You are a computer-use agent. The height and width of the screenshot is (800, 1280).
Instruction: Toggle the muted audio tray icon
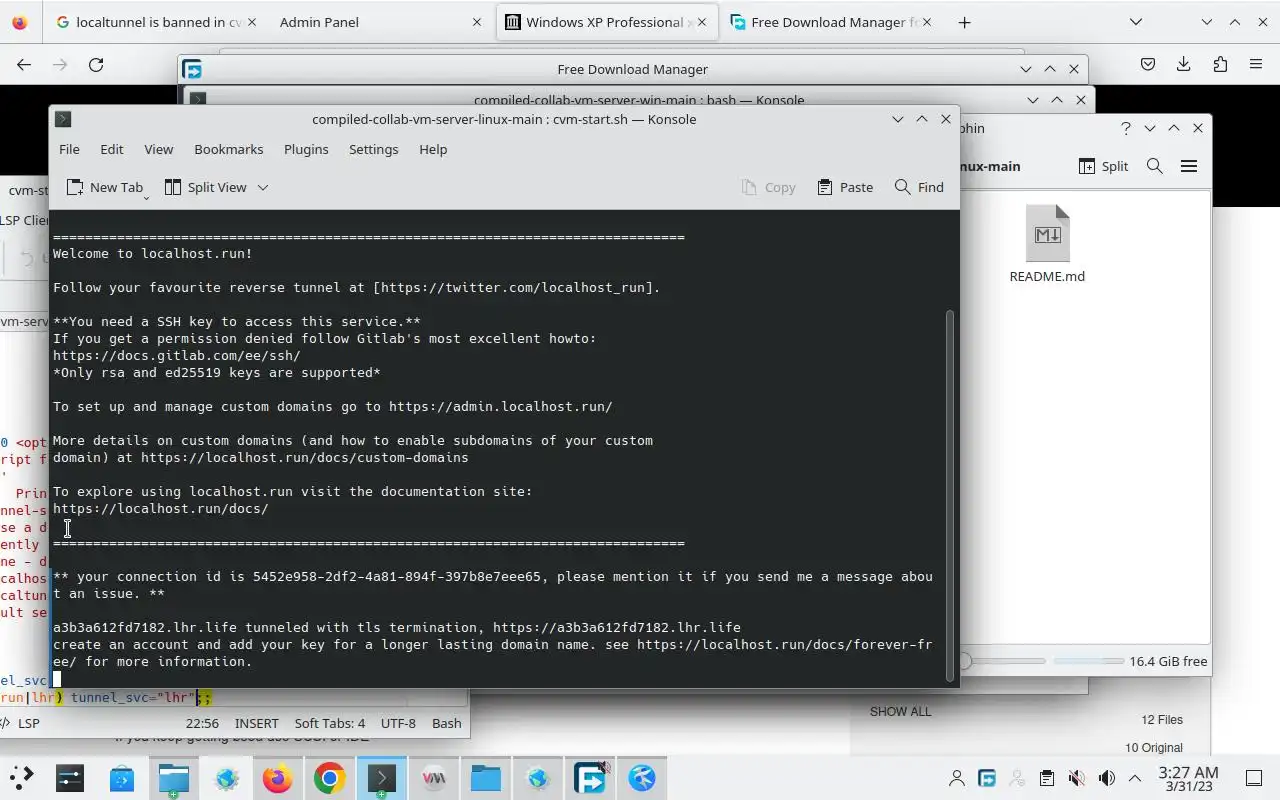point(1076,778)
